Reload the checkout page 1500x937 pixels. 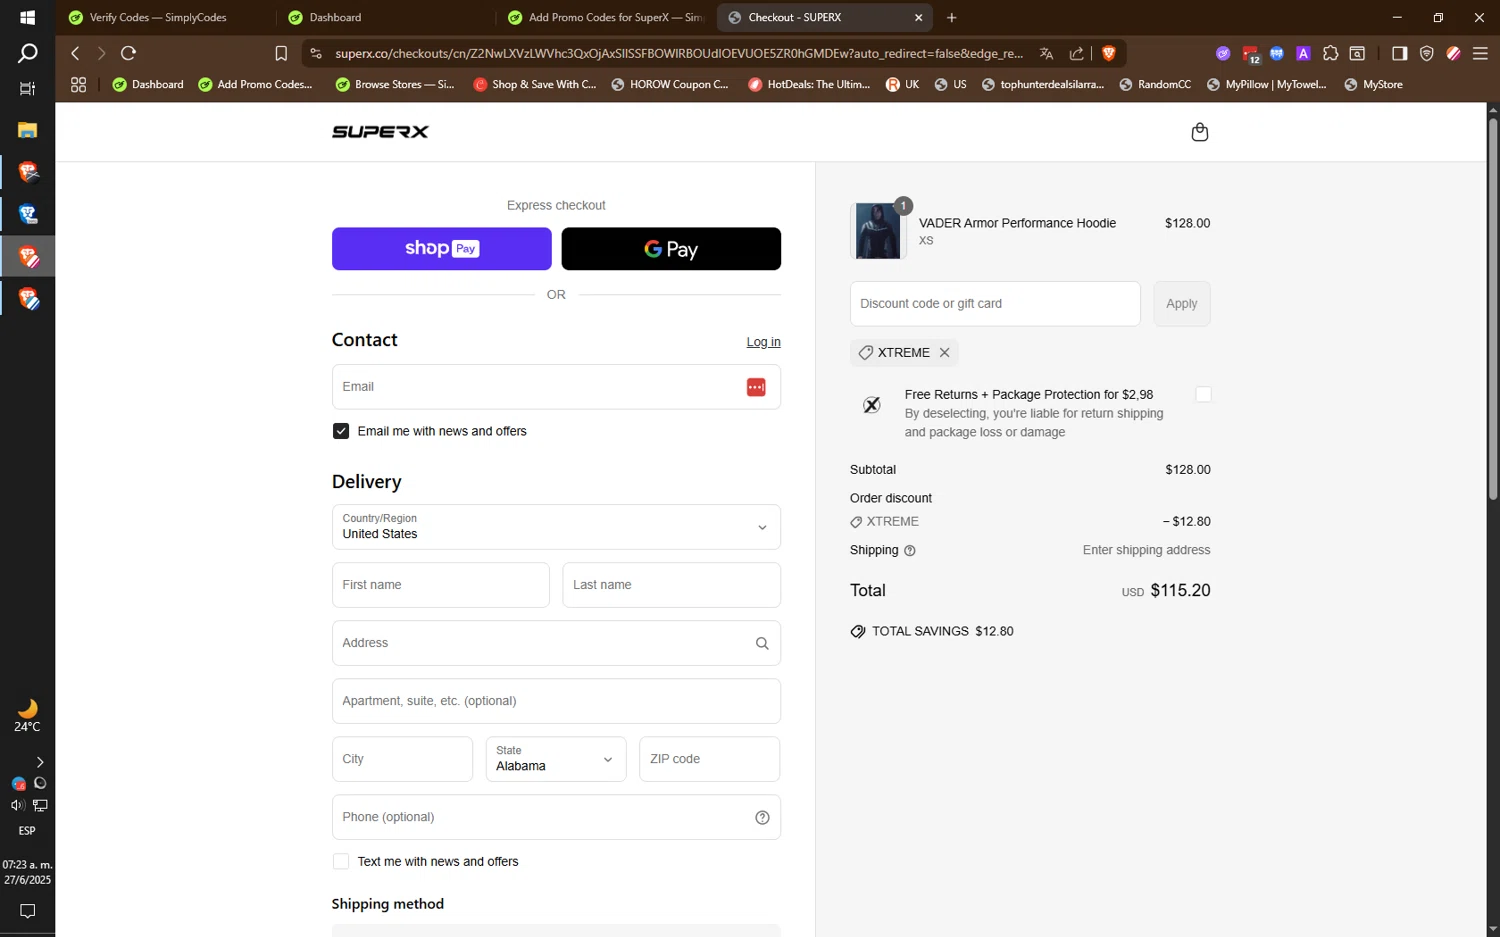tap(128, 53)
